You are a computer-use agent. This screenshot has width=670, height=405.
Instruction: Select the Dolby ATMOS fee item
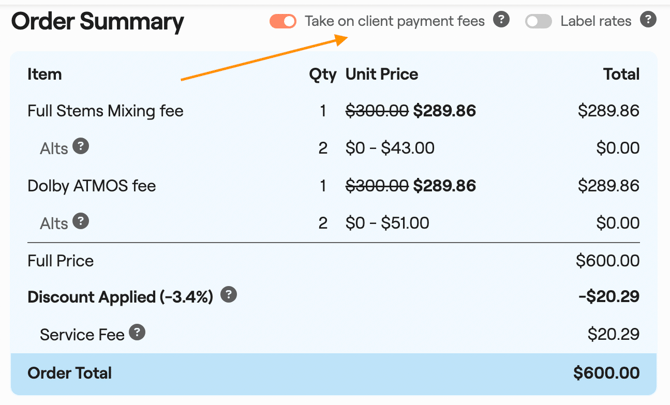[x=91, y=186]
